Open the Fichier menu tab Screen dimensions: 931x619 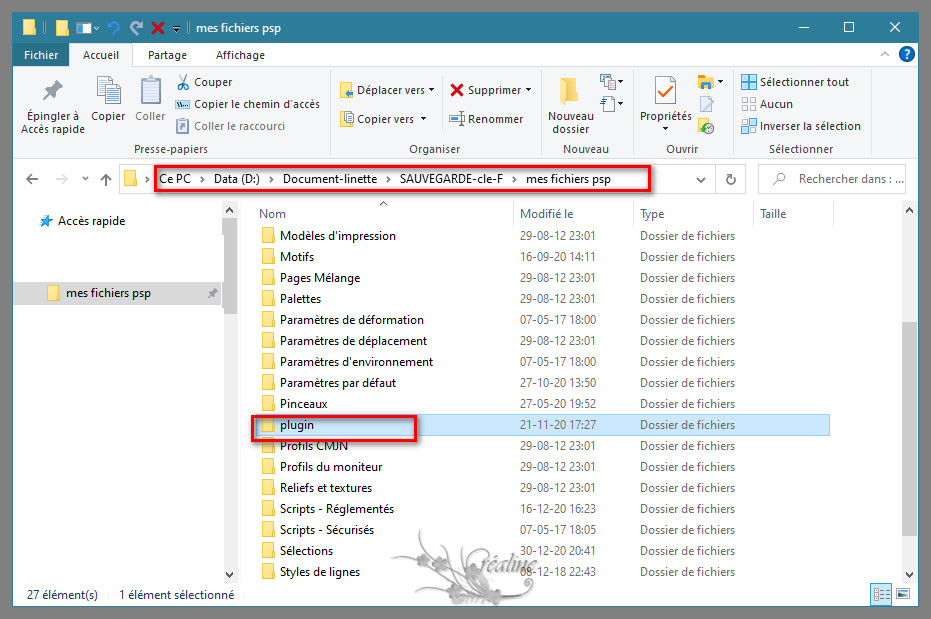tap(41, 55)
